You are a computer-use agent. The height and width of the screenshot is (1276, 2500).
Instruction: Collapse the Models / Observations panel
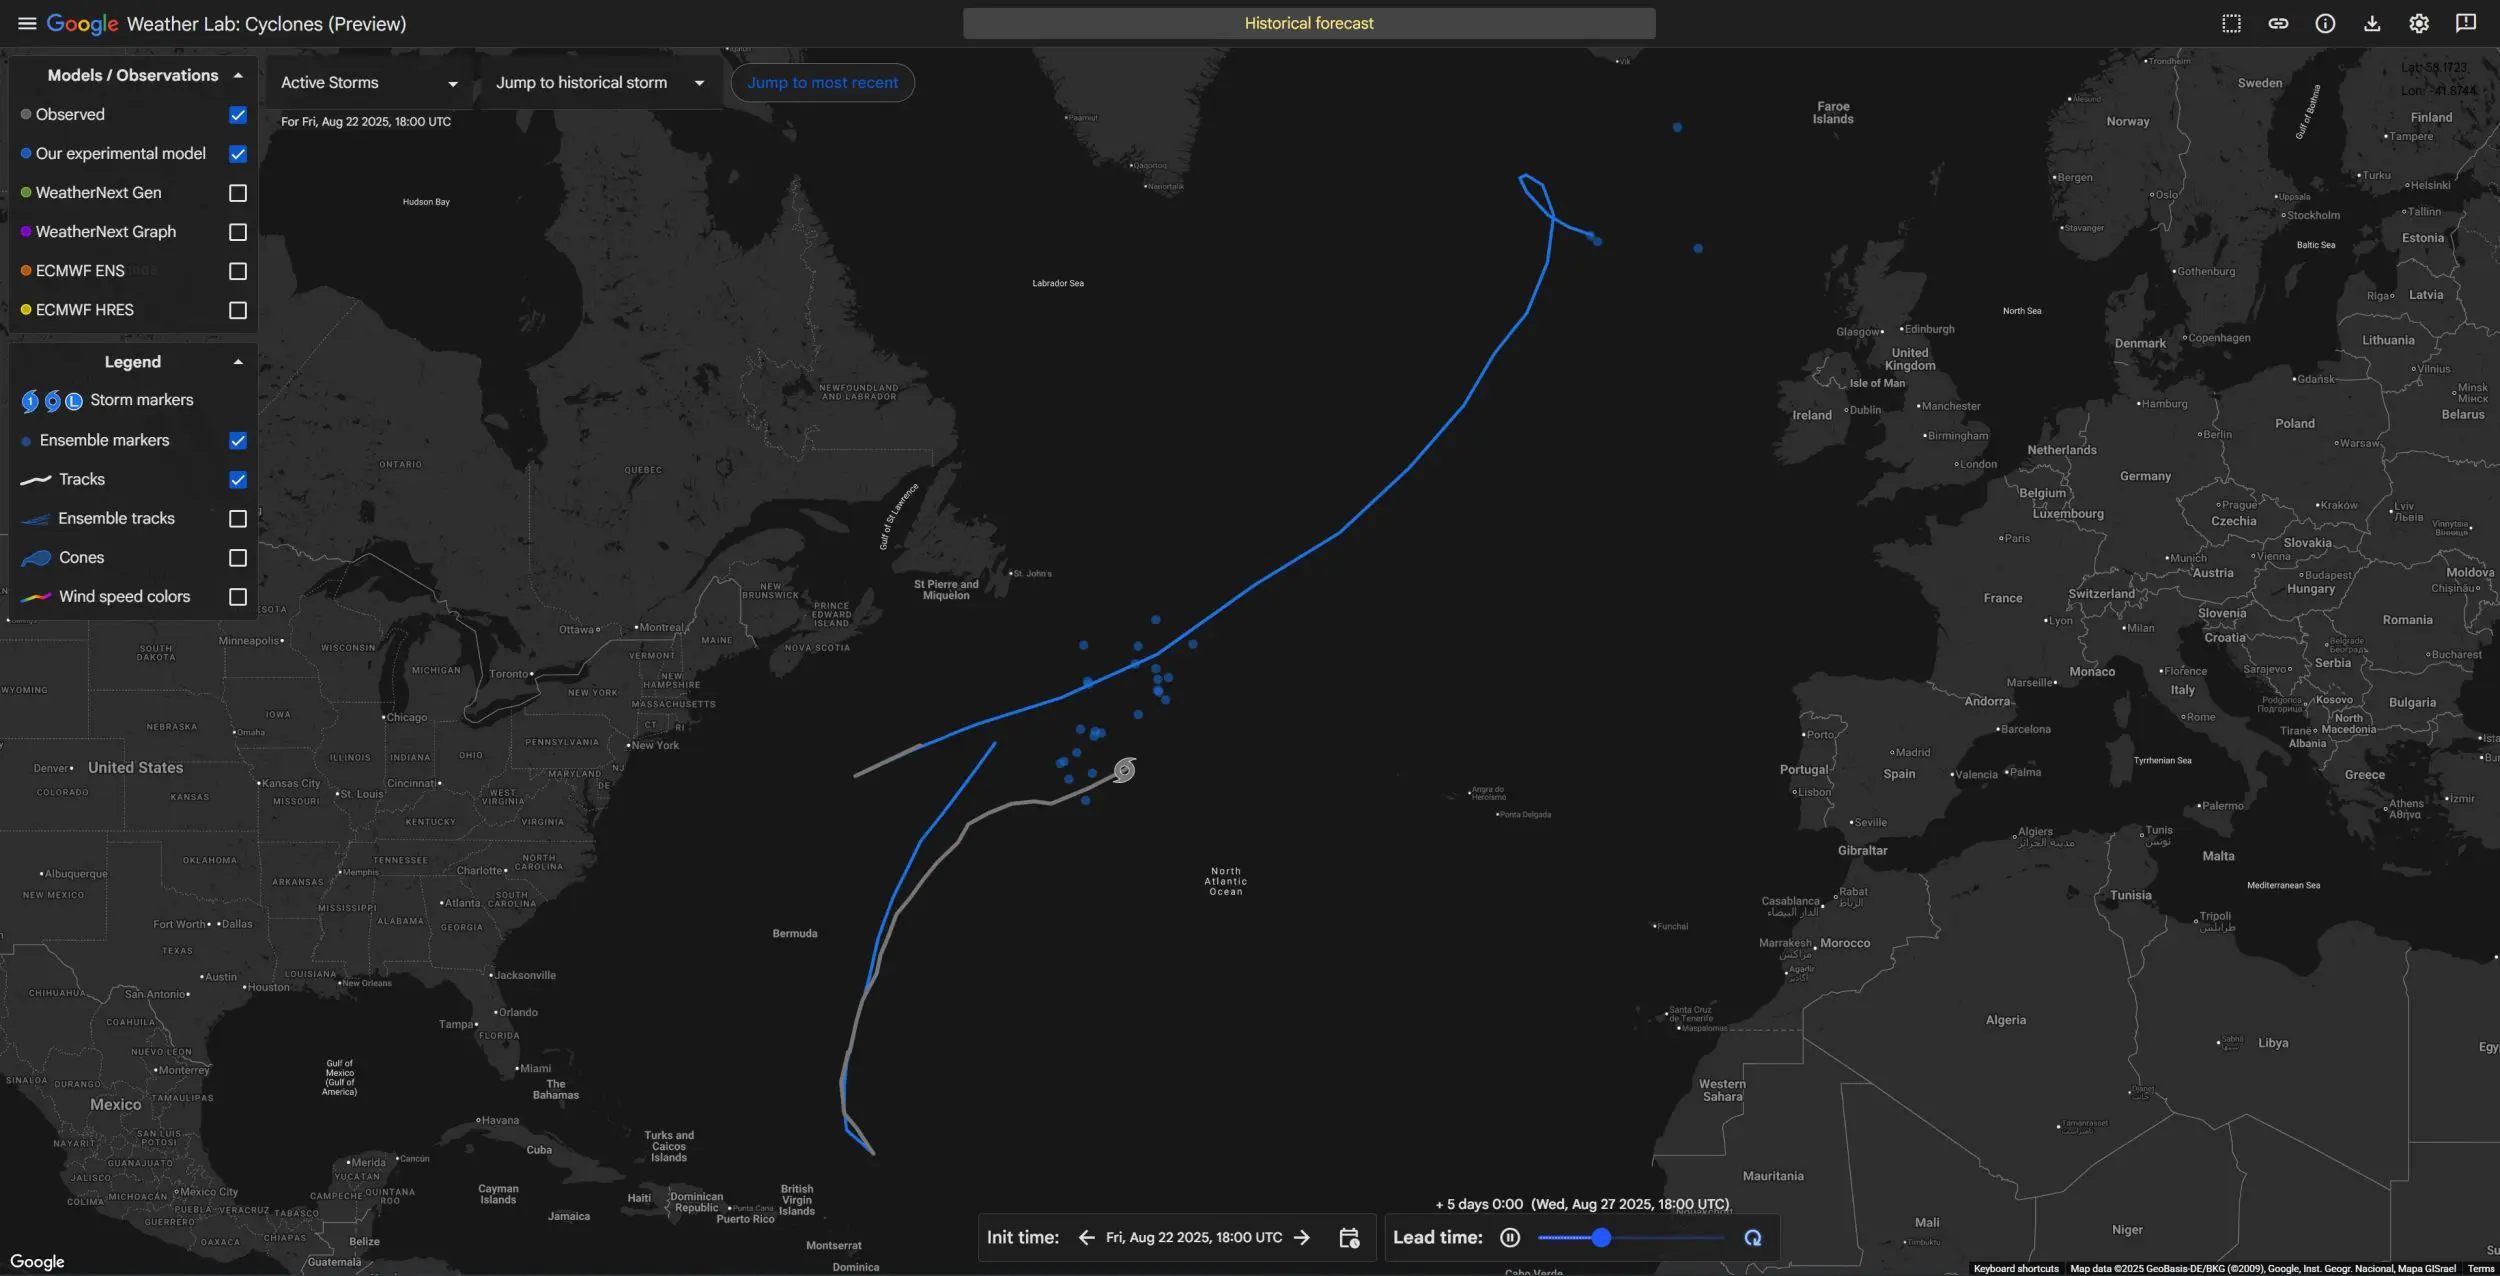[x=238, y=76]
